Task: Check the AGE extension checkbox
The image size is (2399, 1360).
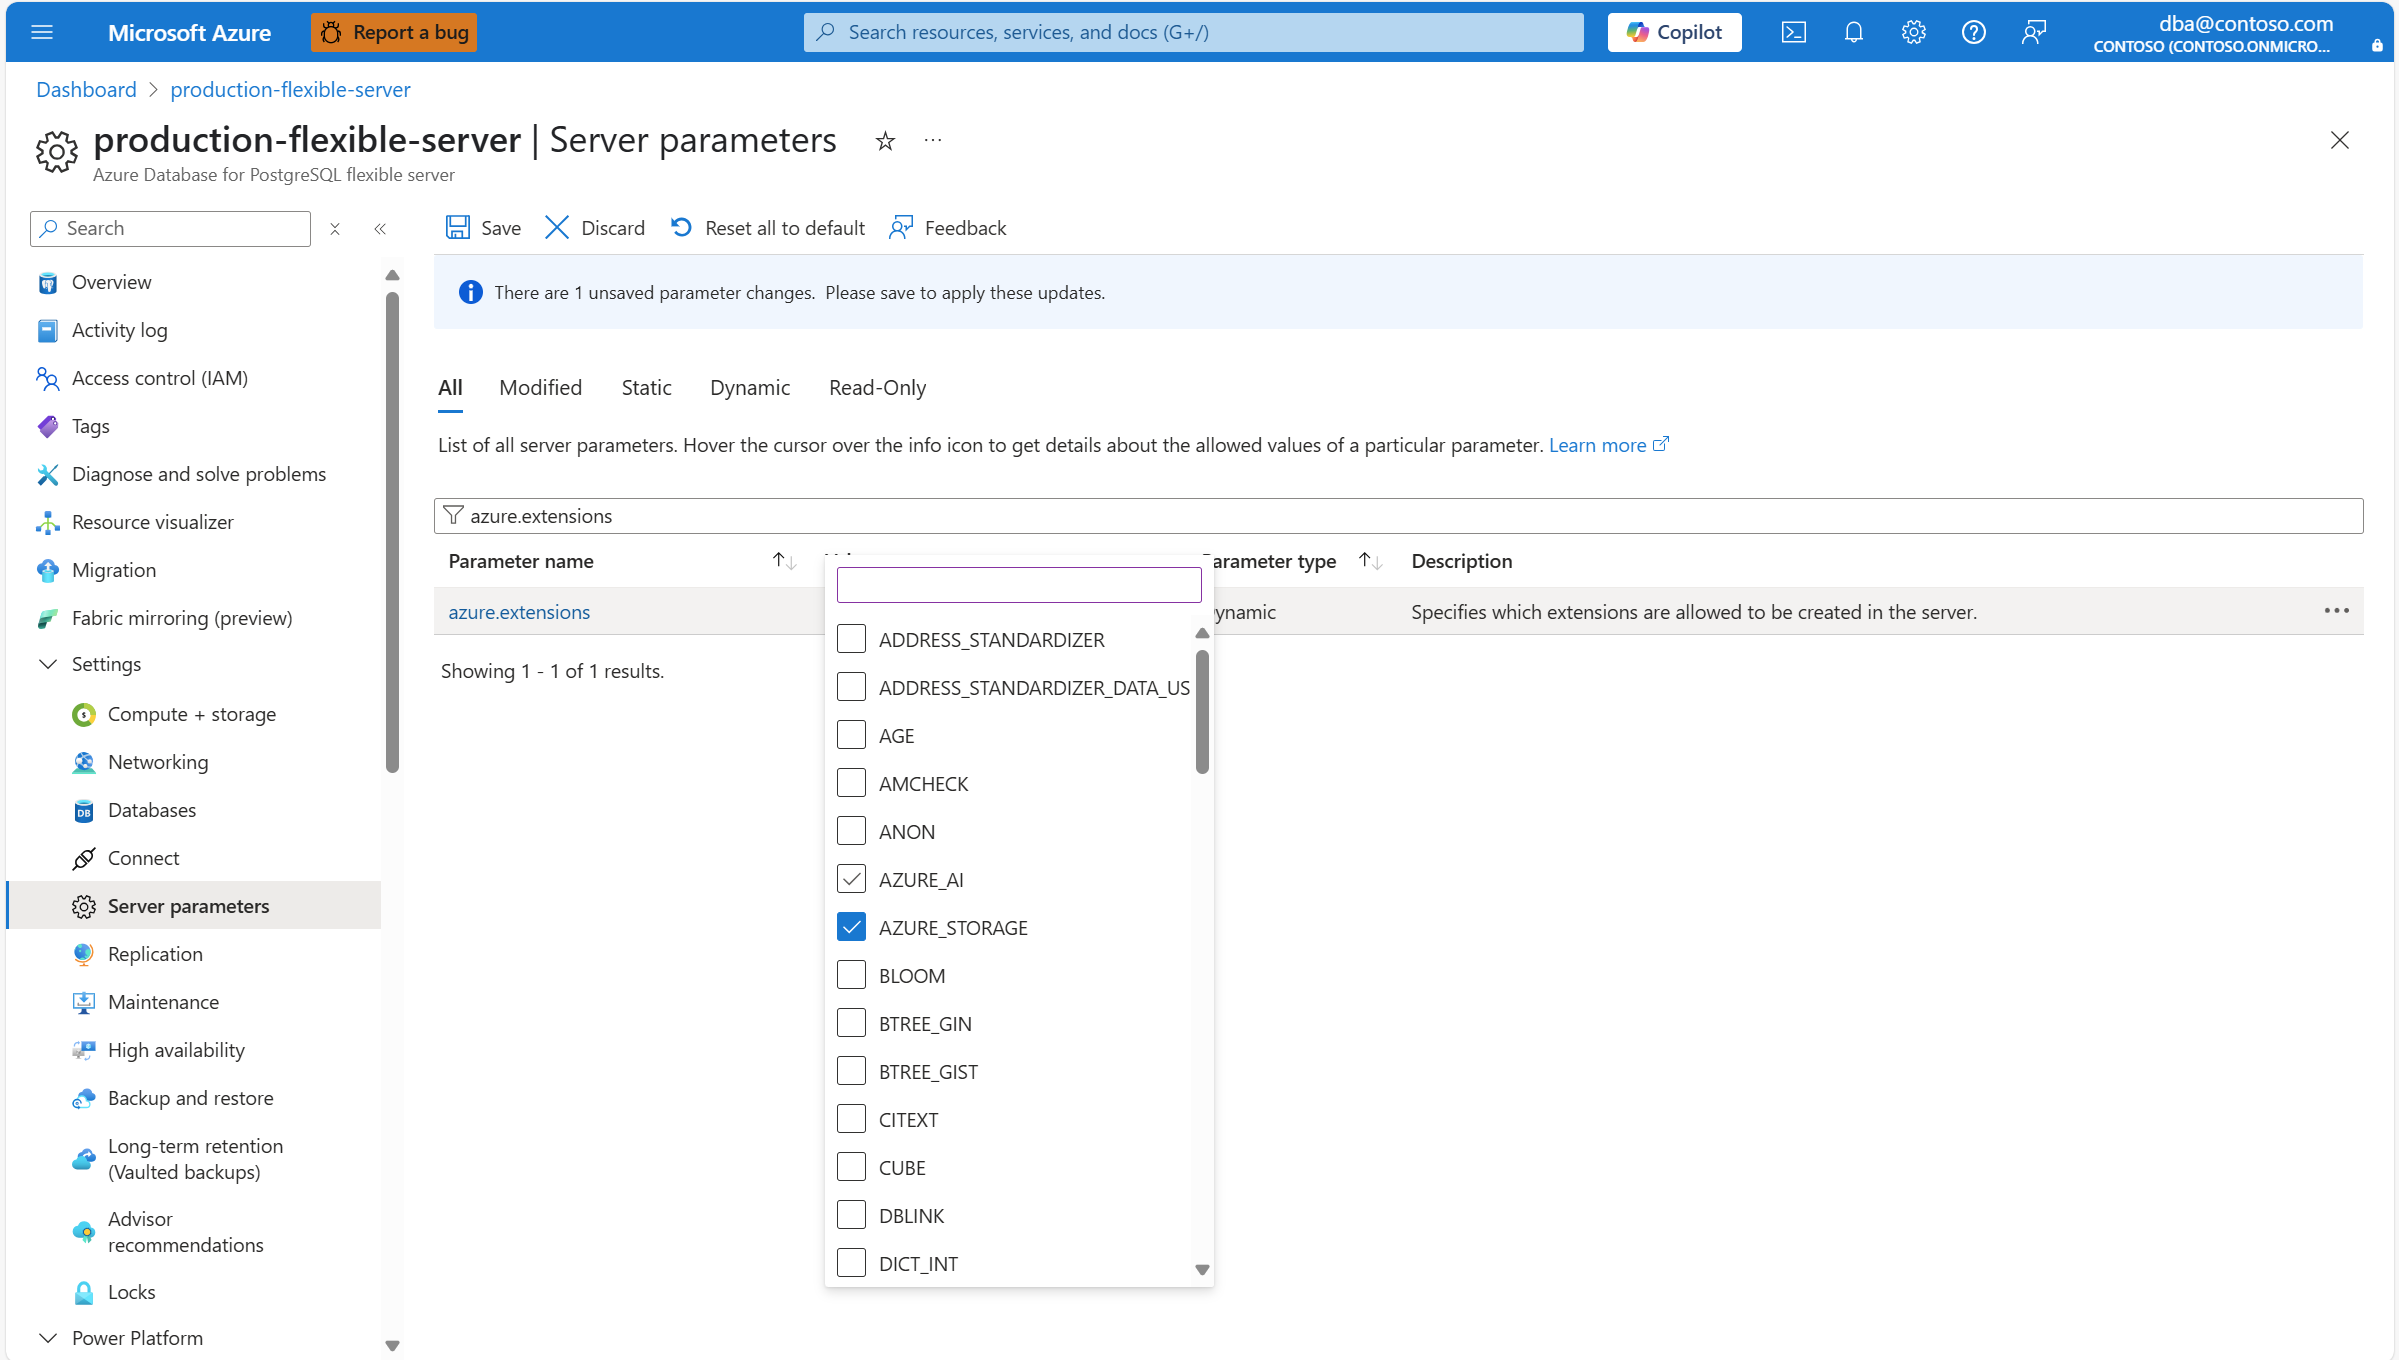Action: click(851, 735)
